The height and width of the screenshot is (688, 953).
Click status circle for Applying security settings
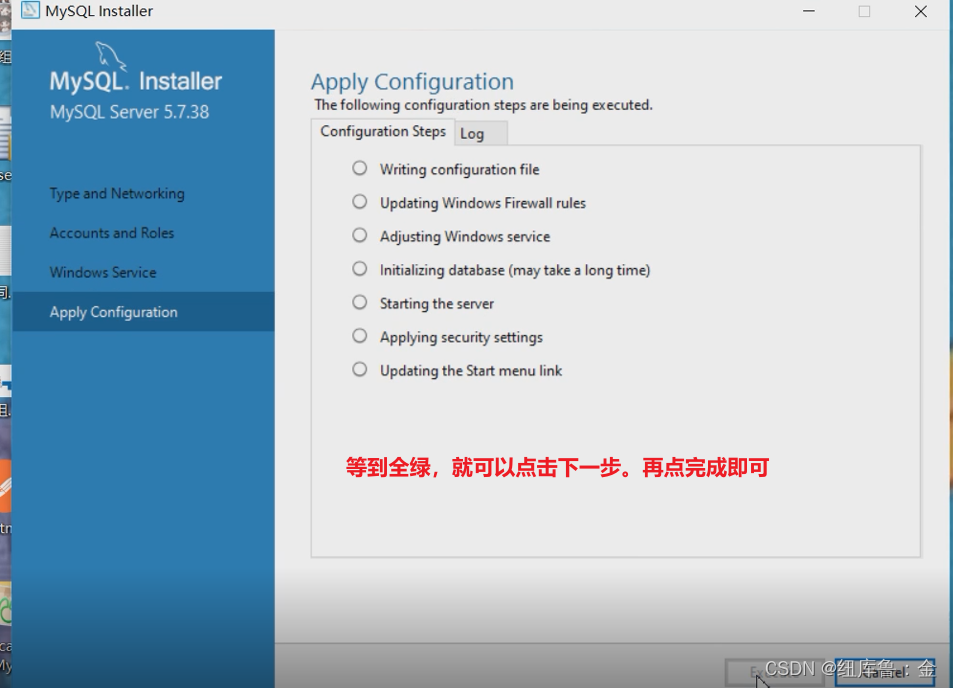click(x=360, y=335)
